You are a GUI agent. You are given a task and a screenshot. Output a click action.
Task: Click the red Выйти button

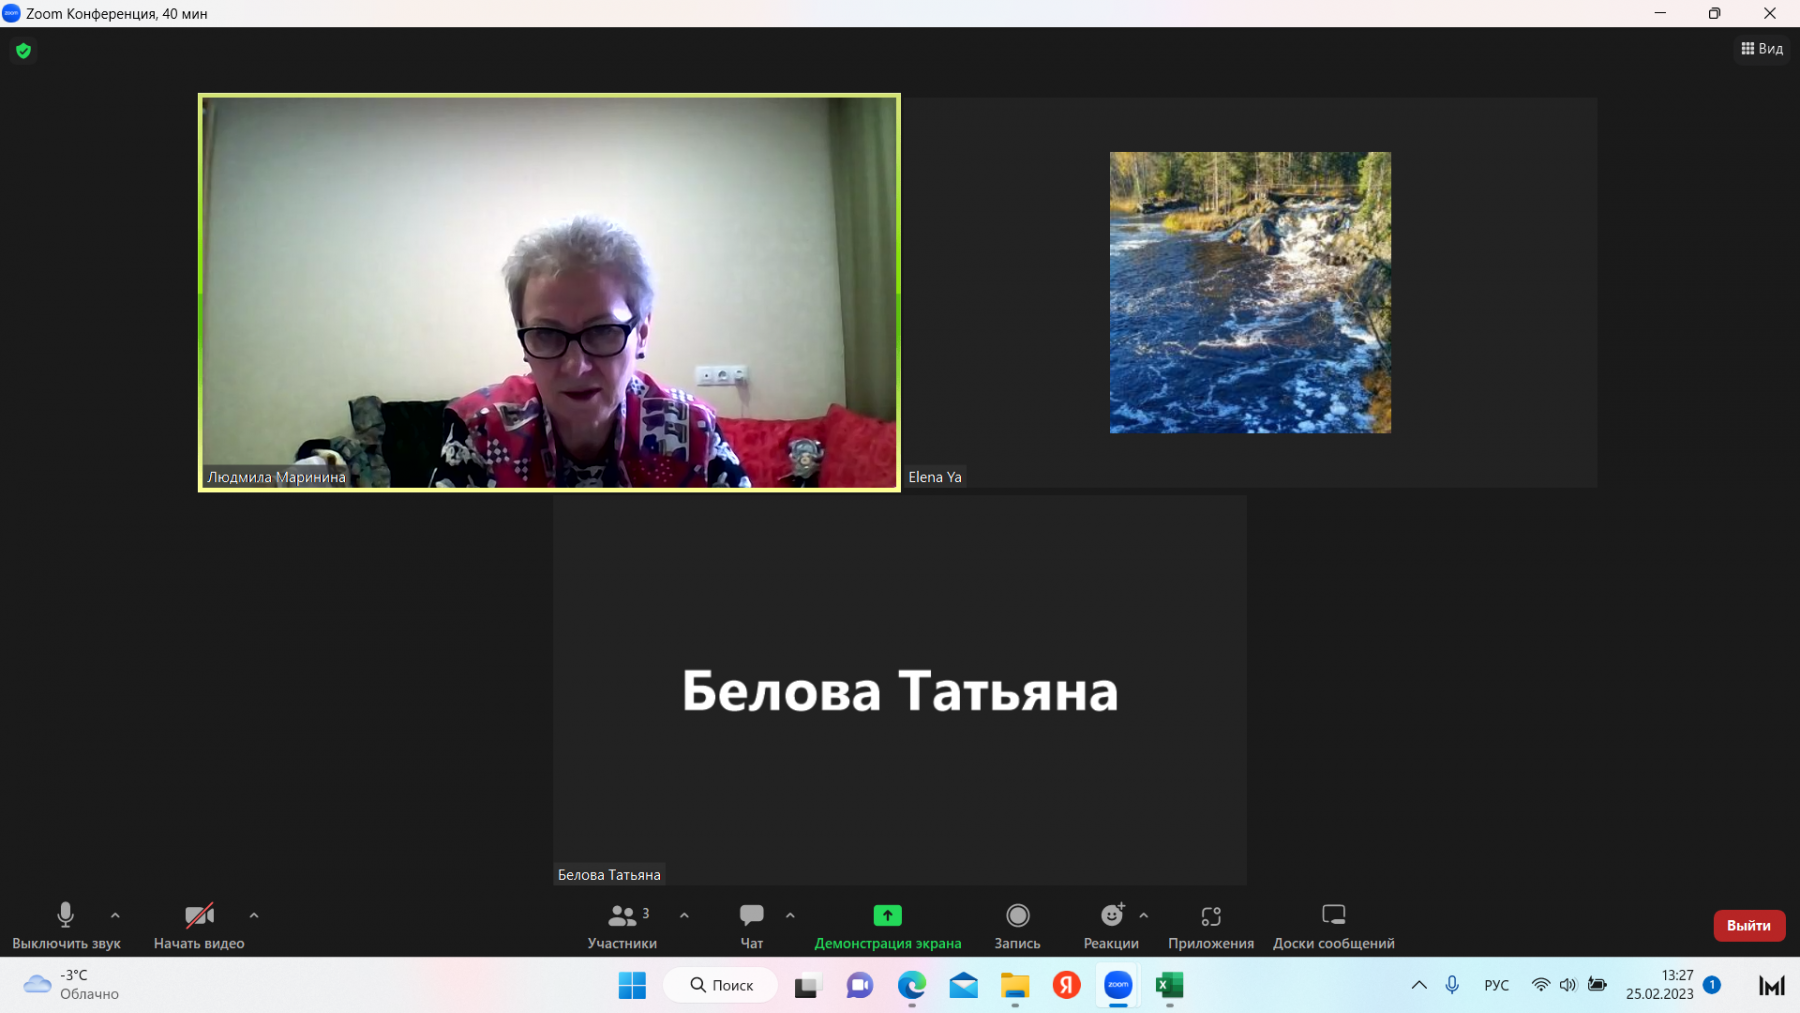pos(1749,925)
